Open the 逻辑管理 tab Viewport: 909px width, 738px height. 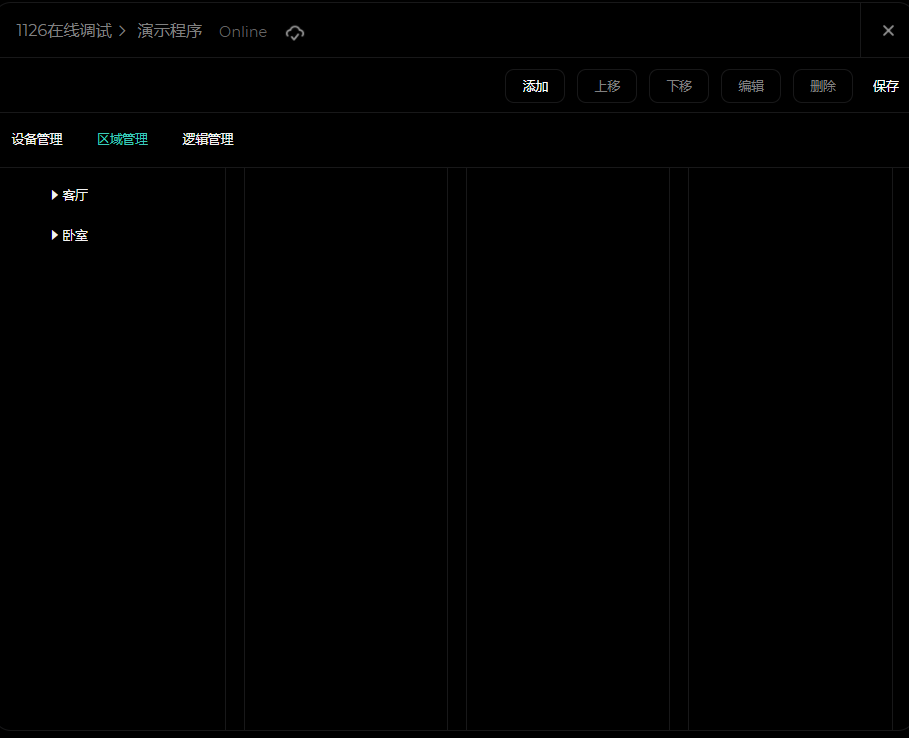(208, 139)
